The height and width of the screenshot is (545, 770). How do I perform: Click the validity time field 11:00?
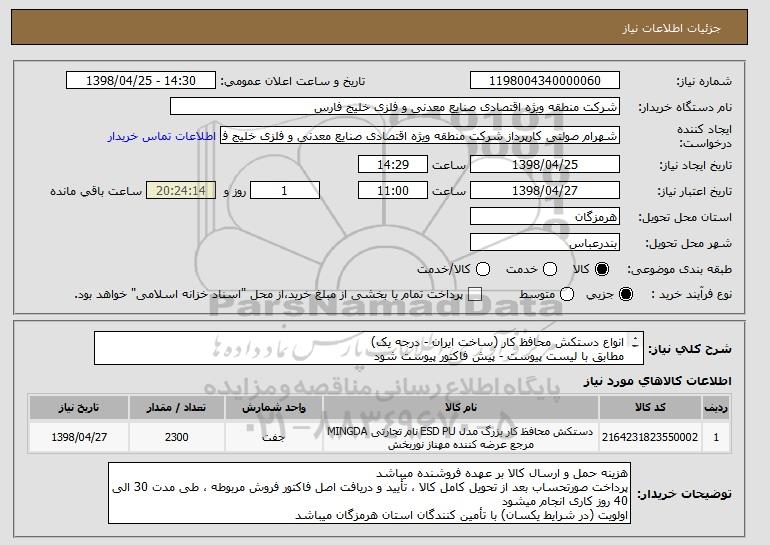(393, 191)
